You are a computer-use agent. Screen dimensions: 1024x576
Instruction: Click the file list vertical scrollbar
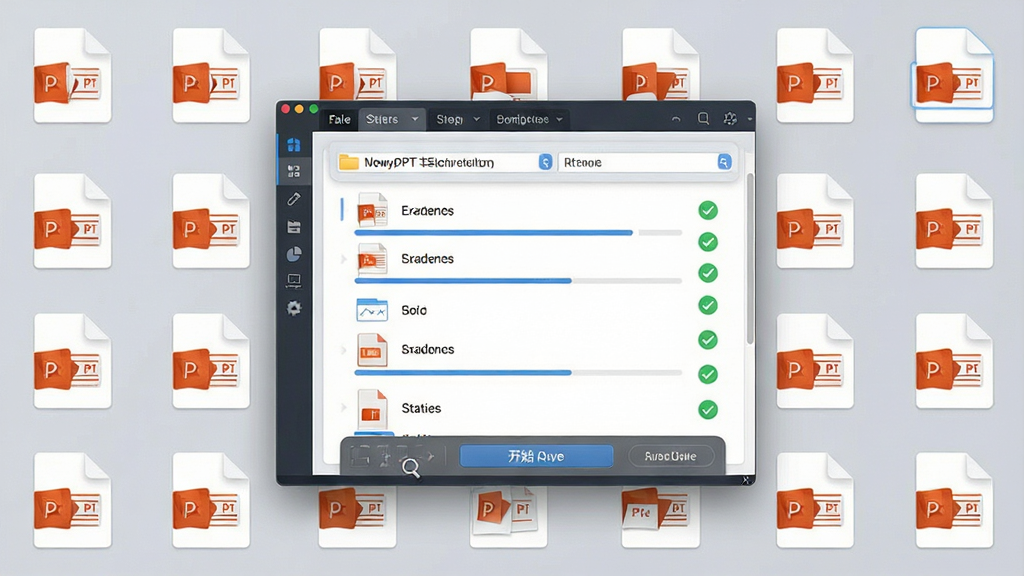pyautogui.click(x=750, y=259)
